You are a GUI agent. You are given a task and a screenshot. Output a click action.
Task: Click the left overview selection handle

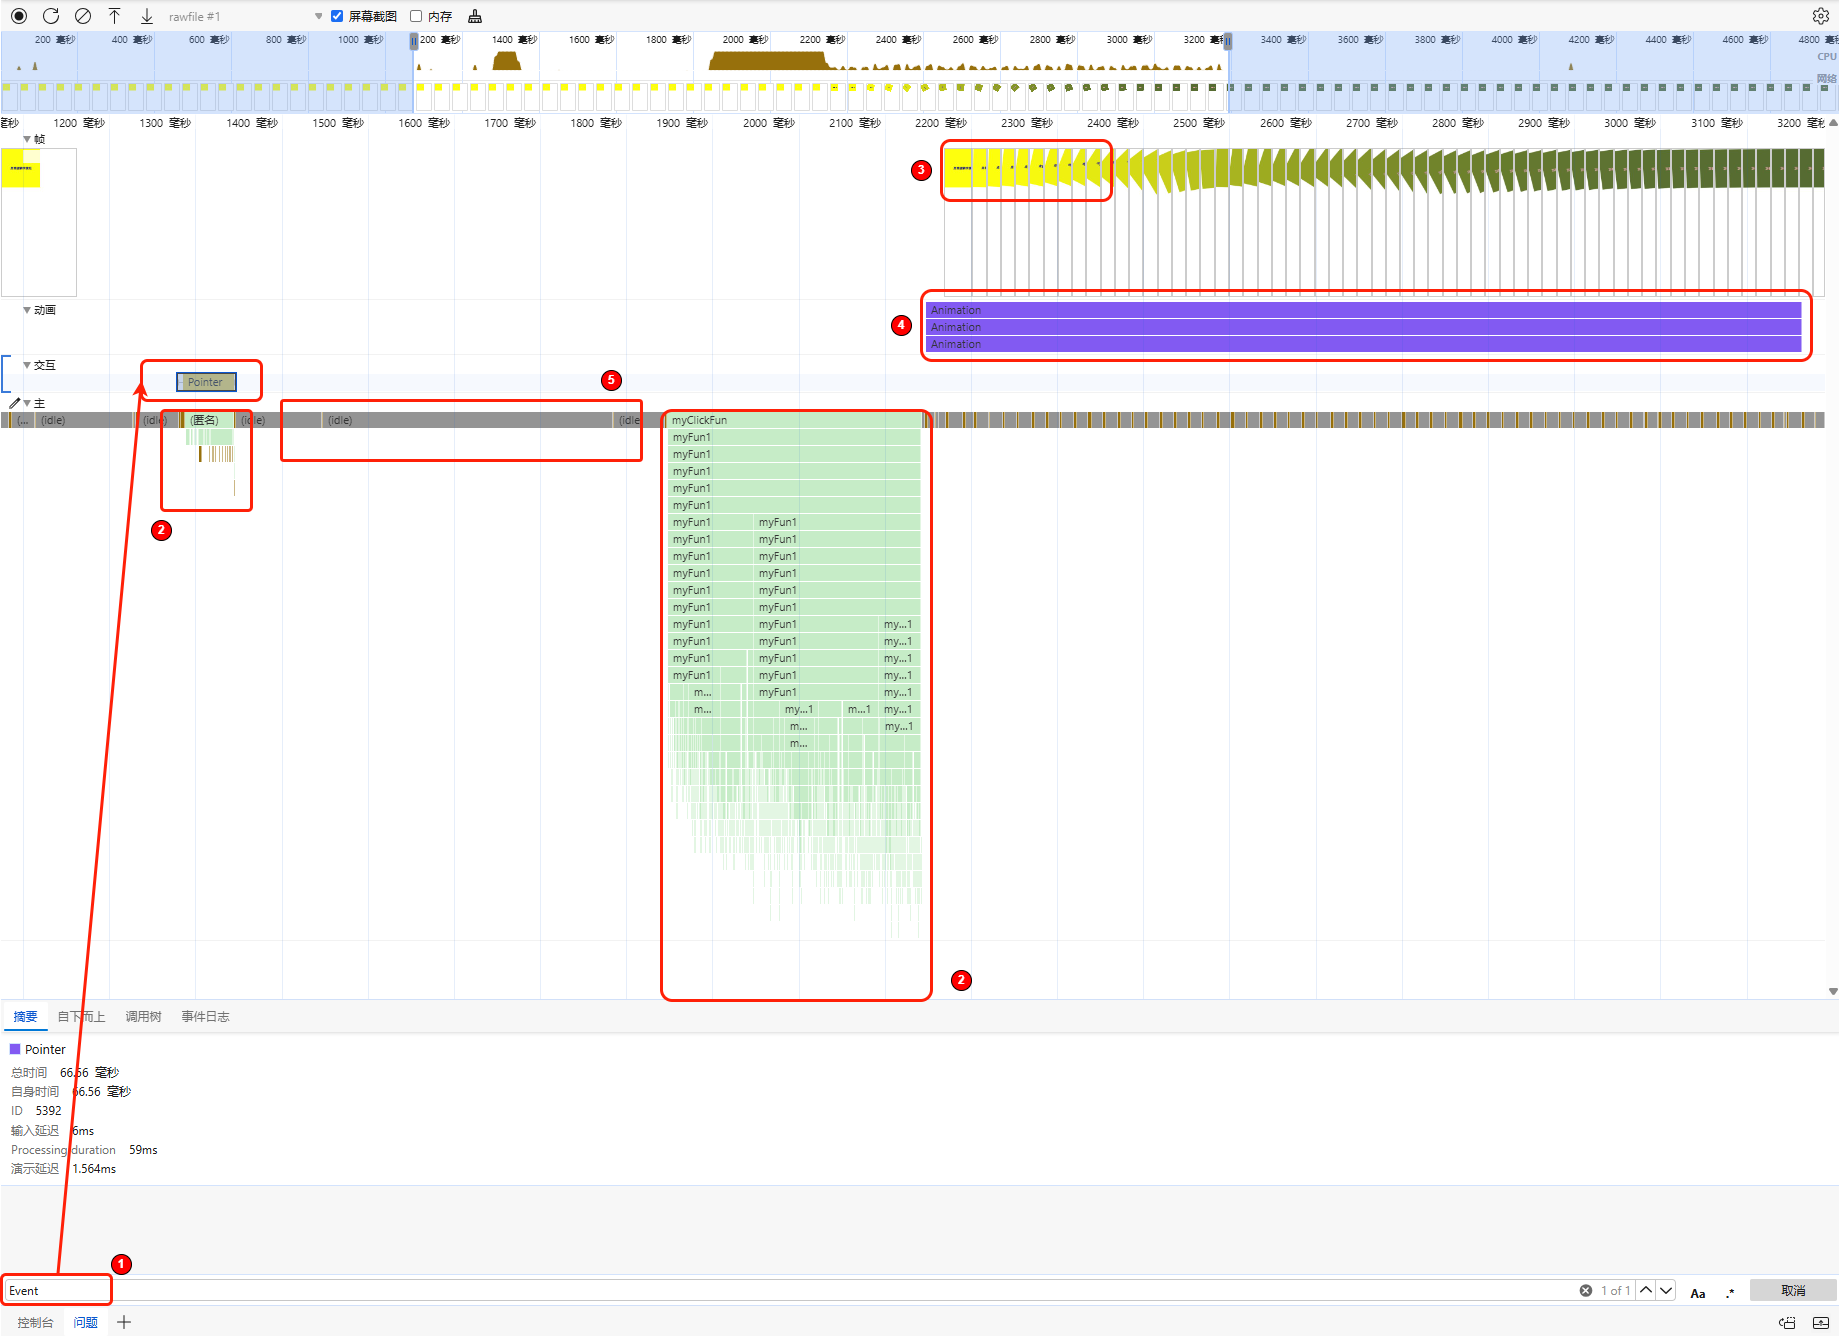tap(414, 41)
